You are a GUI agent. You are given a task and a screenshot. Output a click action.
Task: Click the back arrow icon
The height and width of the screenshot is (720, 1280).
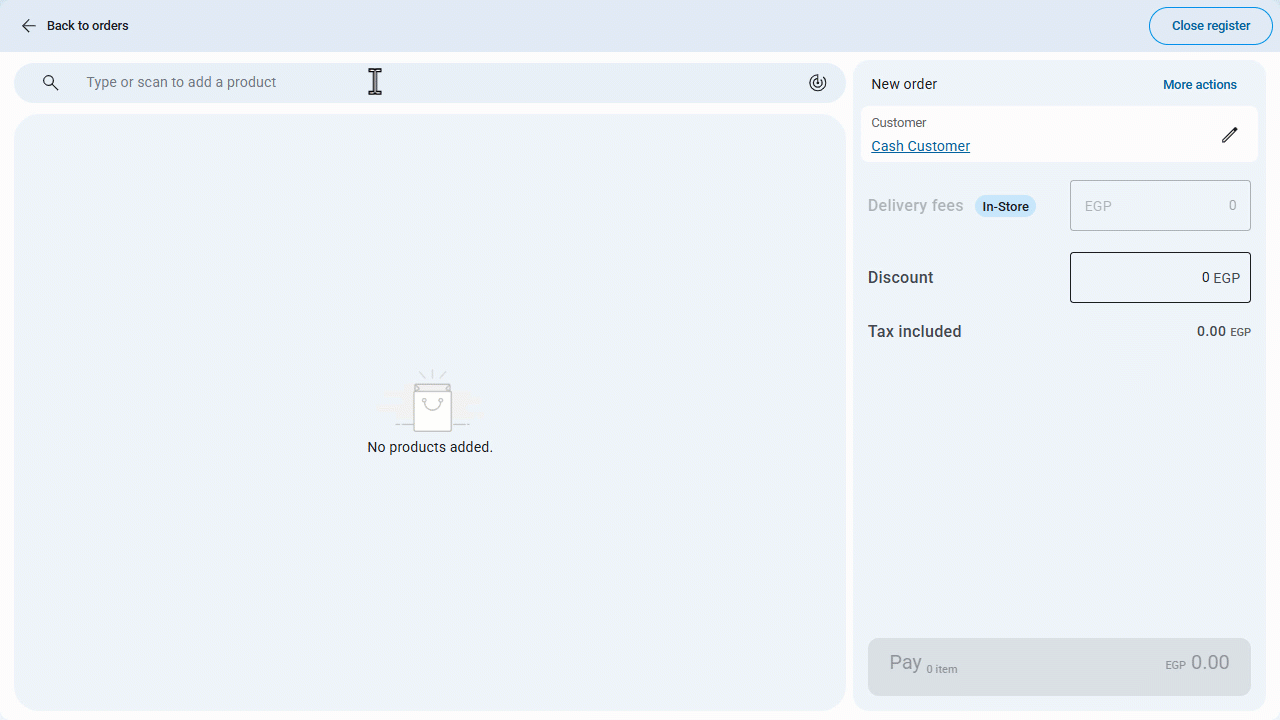29,26
